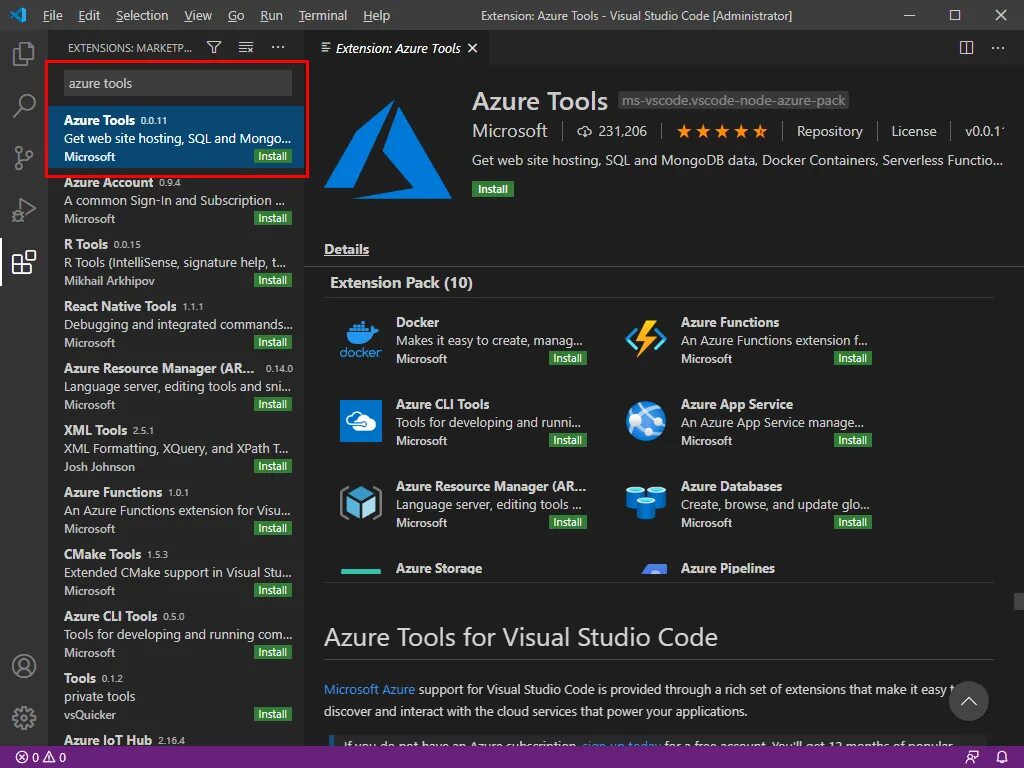Select the Extensions view icon
This screenshot has height=768, width=1024.
(x=24, y=262)
